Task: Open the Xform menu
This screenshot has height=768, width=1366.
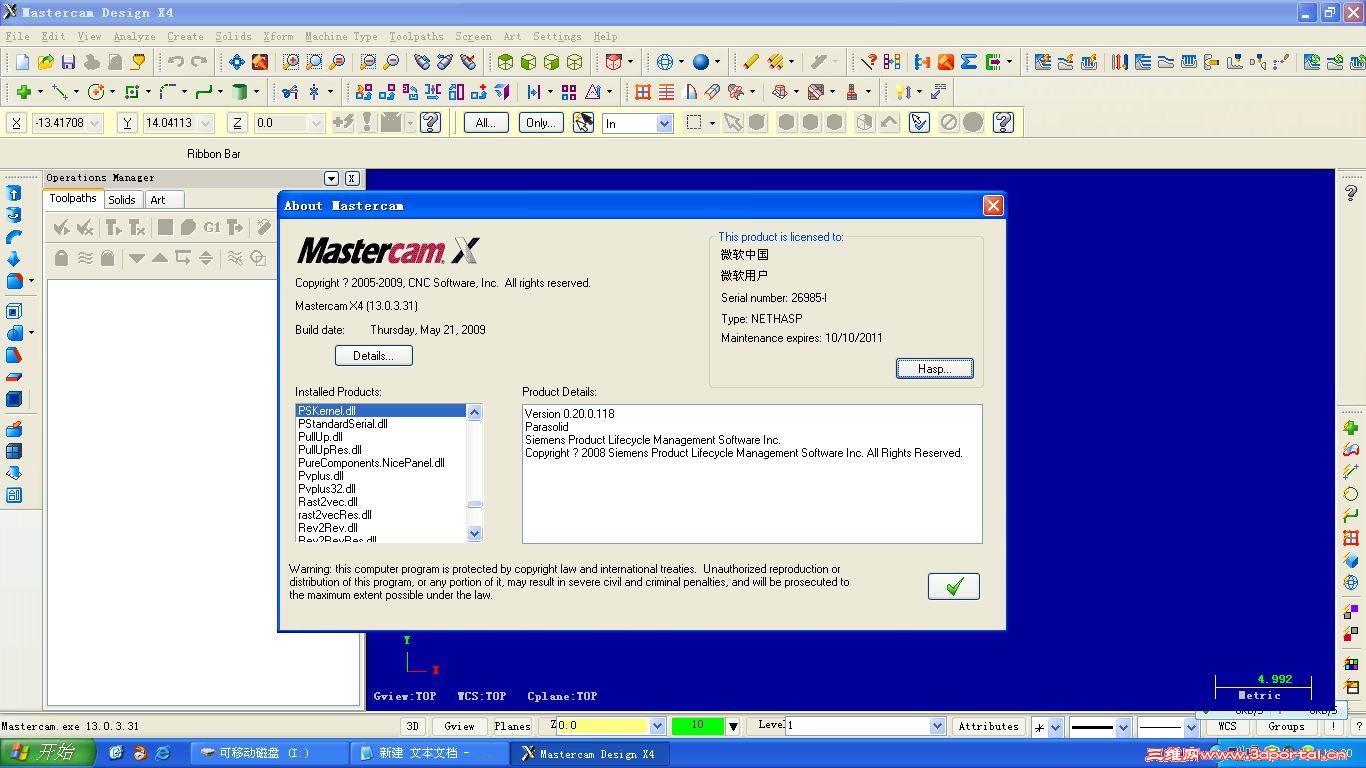Action: tap(278, 37)
